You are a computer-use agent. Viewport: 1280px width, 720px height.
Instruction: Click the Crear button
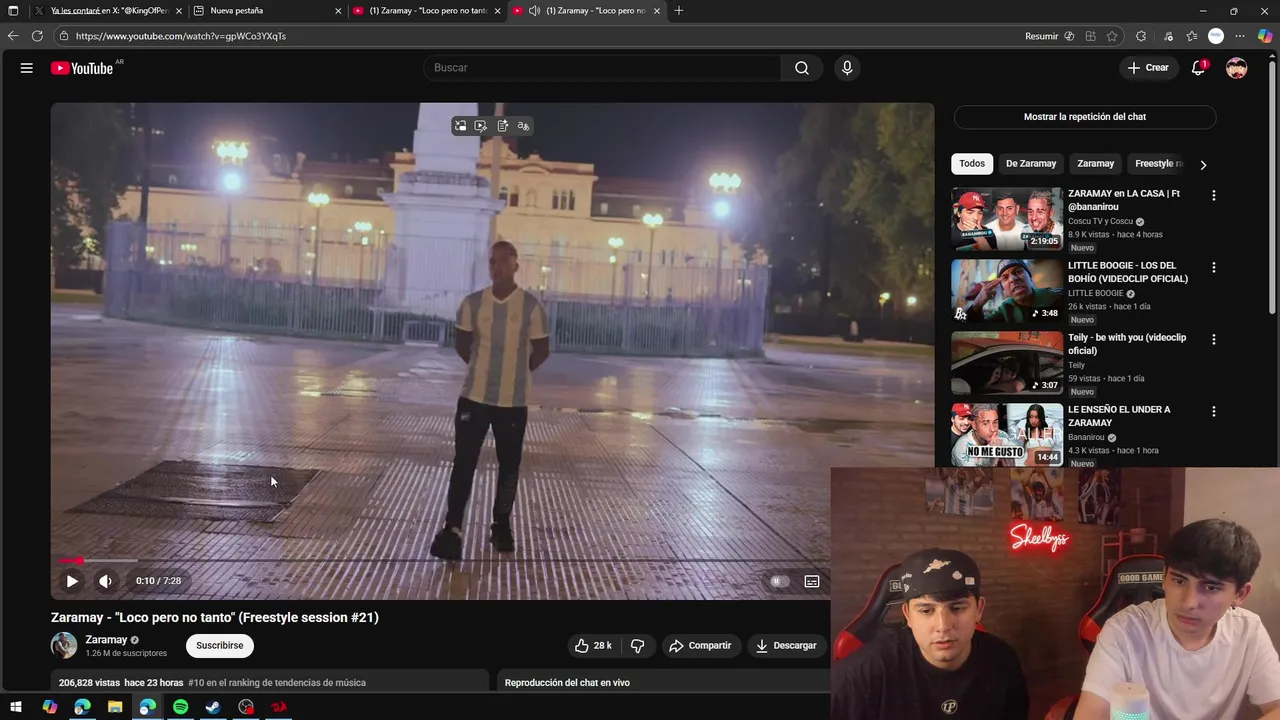click(1148, 68)
